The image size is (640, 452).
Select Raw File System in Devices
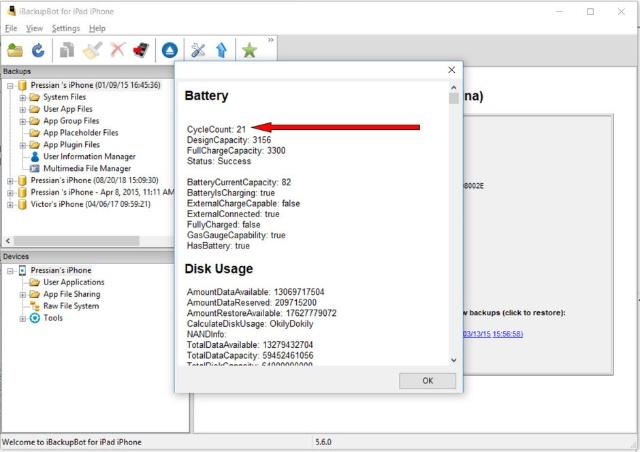71,306
